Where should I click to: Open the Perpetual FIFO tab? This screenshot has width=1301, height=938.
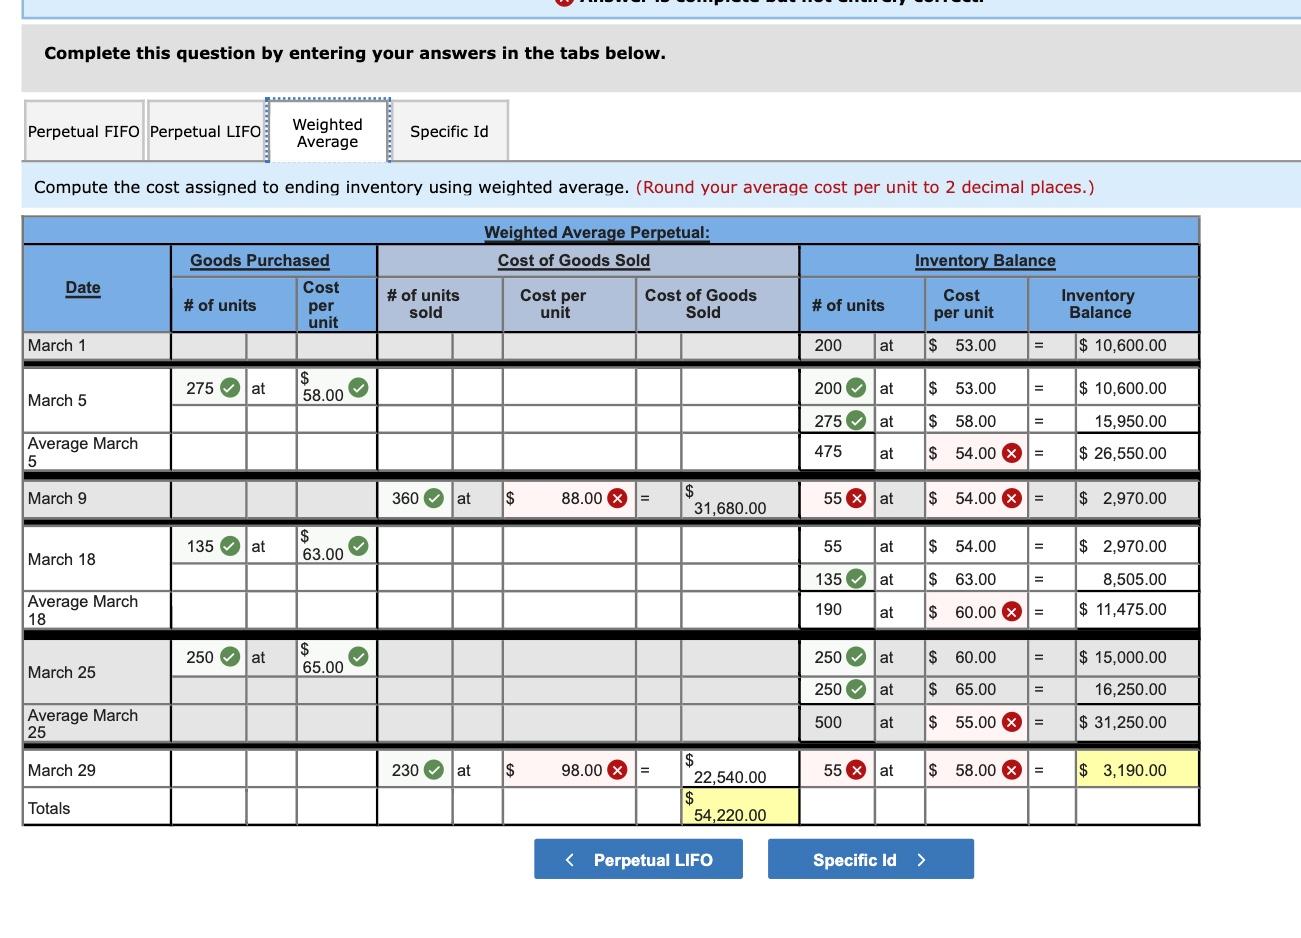tap(84, 131)
